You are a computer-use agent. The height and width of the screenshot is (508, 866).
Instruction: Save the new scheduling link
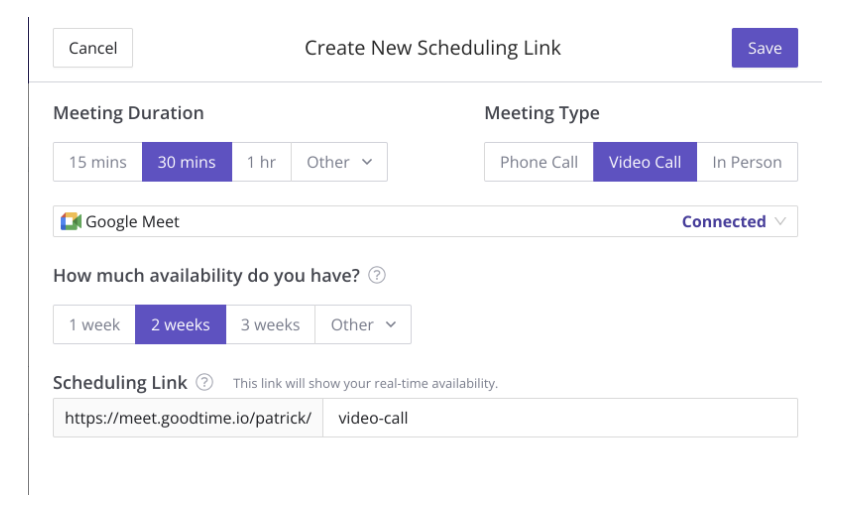764,48
